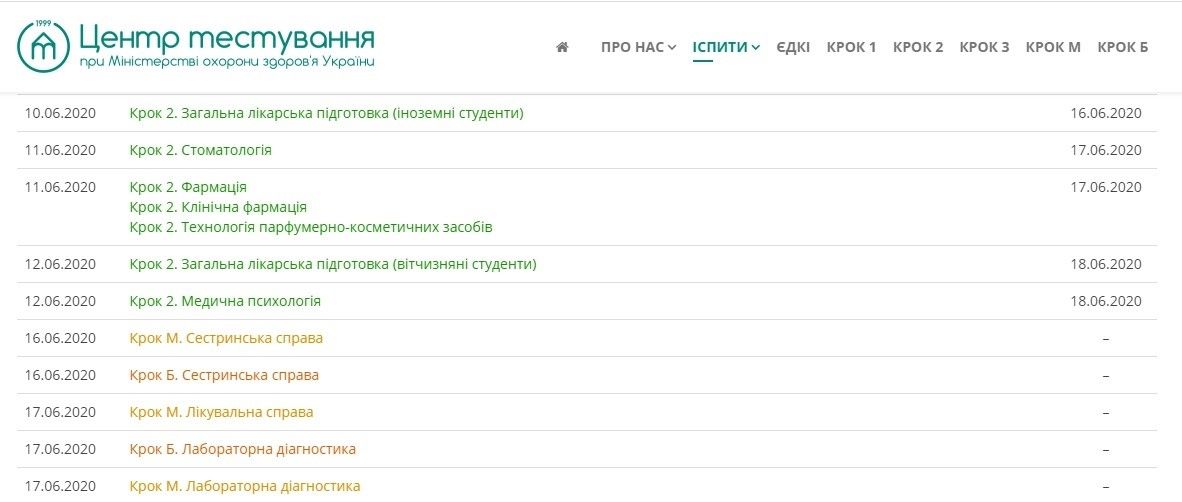Click Крок 2. Клінічна фармація link
The width and height of the screenshot is (1182, 502).
click(x=218, y=207)
